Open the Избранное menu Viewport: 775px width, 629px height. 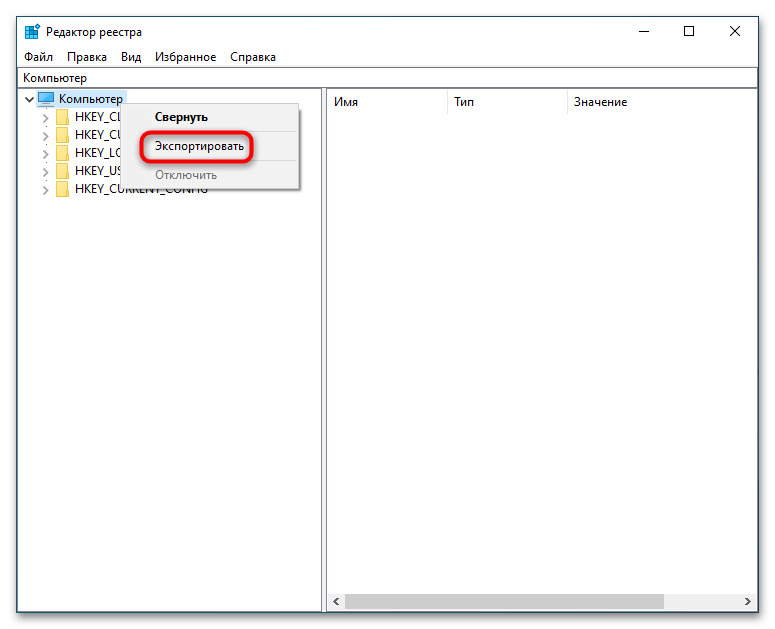[185, 57]
